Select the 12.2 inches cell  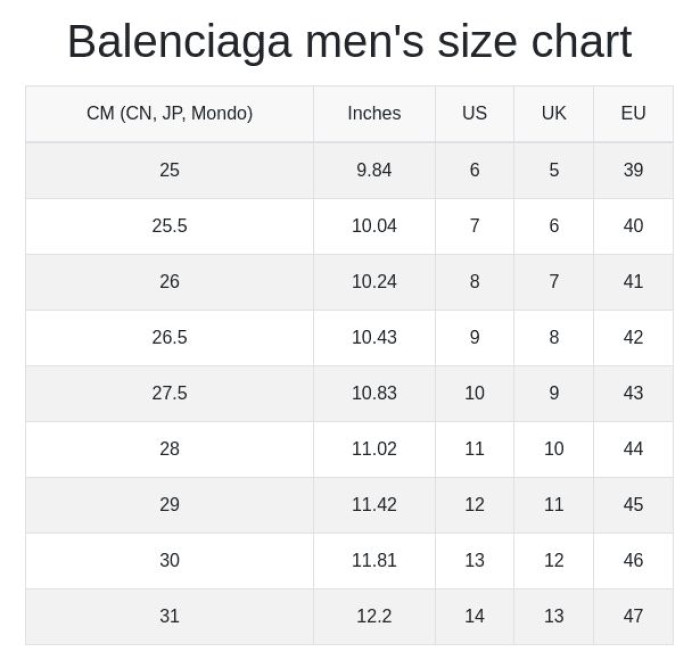[x=374, y=617]
